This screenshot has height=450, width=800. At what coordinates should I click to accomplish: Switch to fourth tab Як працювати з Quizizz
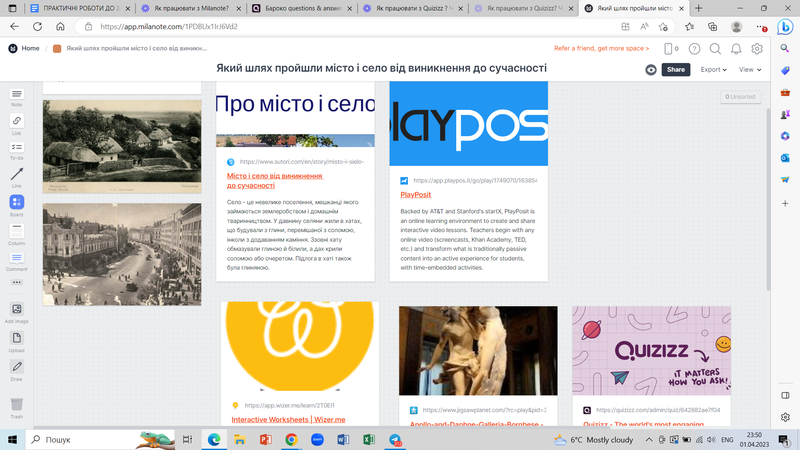point(413,8)
